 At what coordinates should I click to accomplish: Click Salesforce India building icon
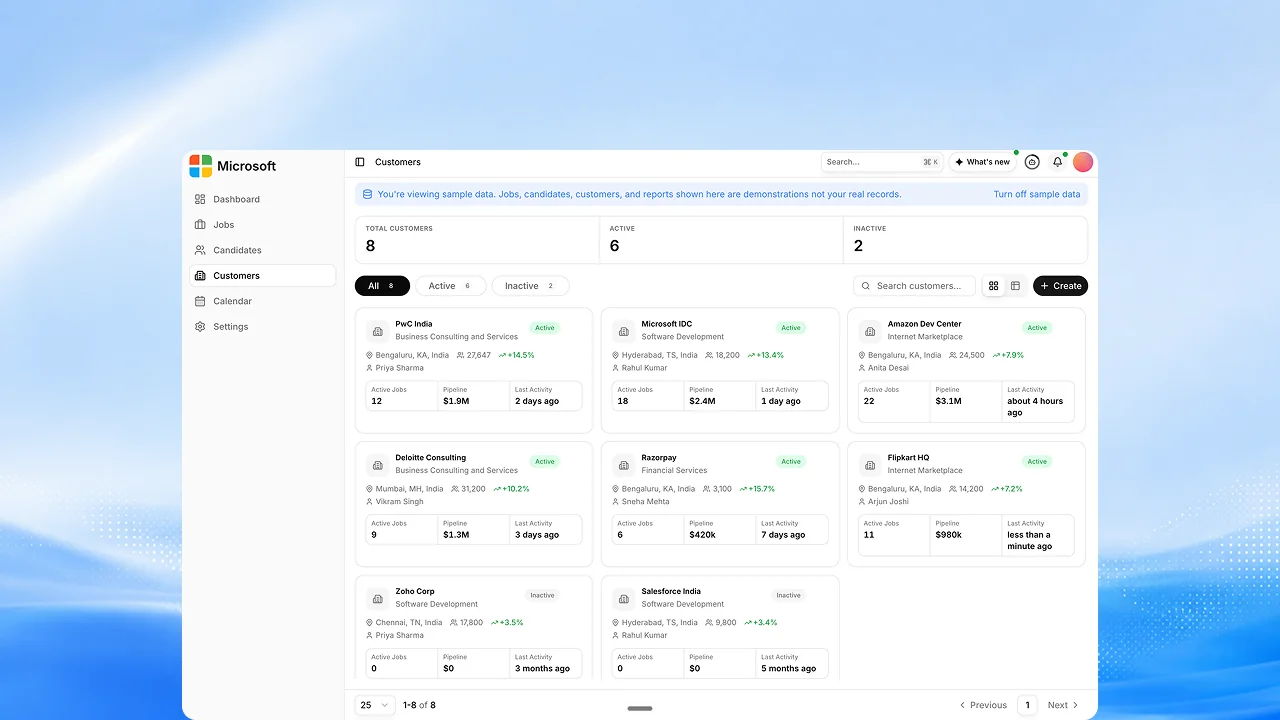[x=624, y=599]
